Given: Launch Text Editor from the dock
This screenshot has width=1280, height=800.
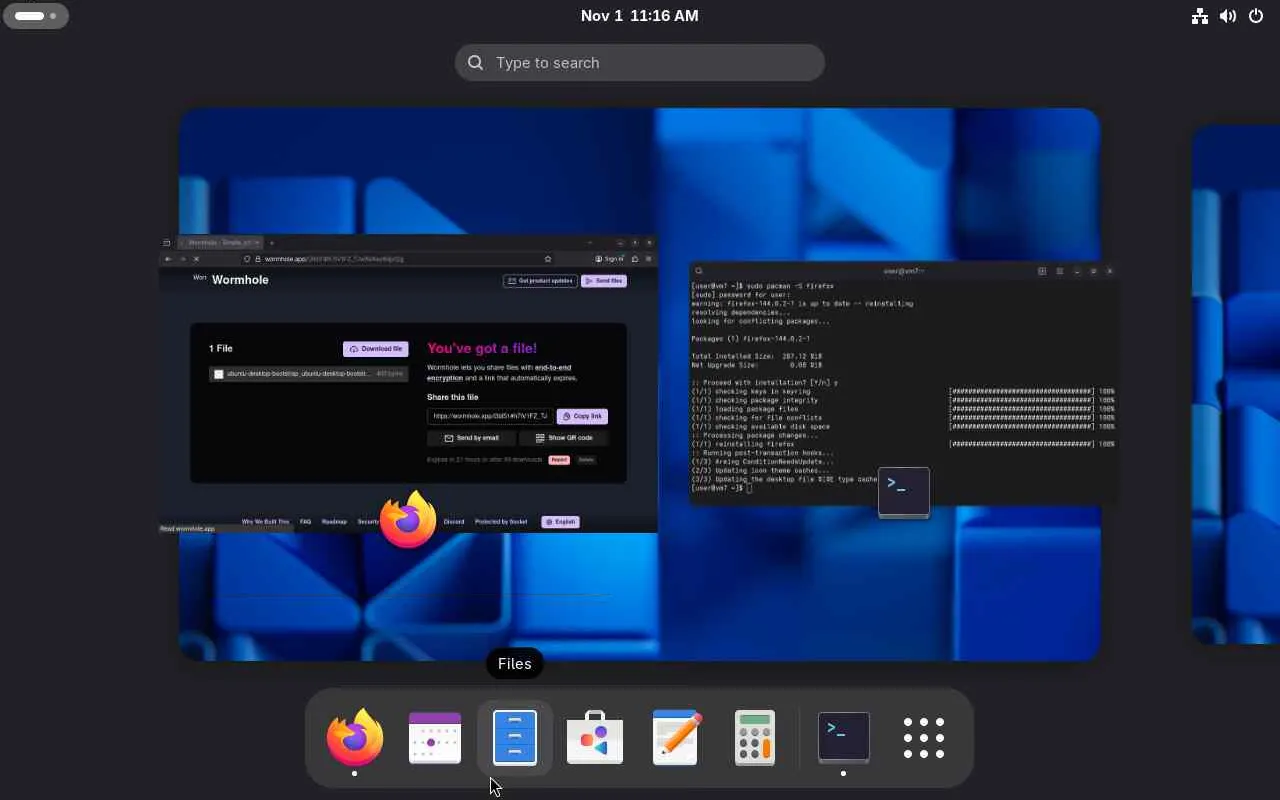Looking at the screenshot, I should click(x=675, y=738).
